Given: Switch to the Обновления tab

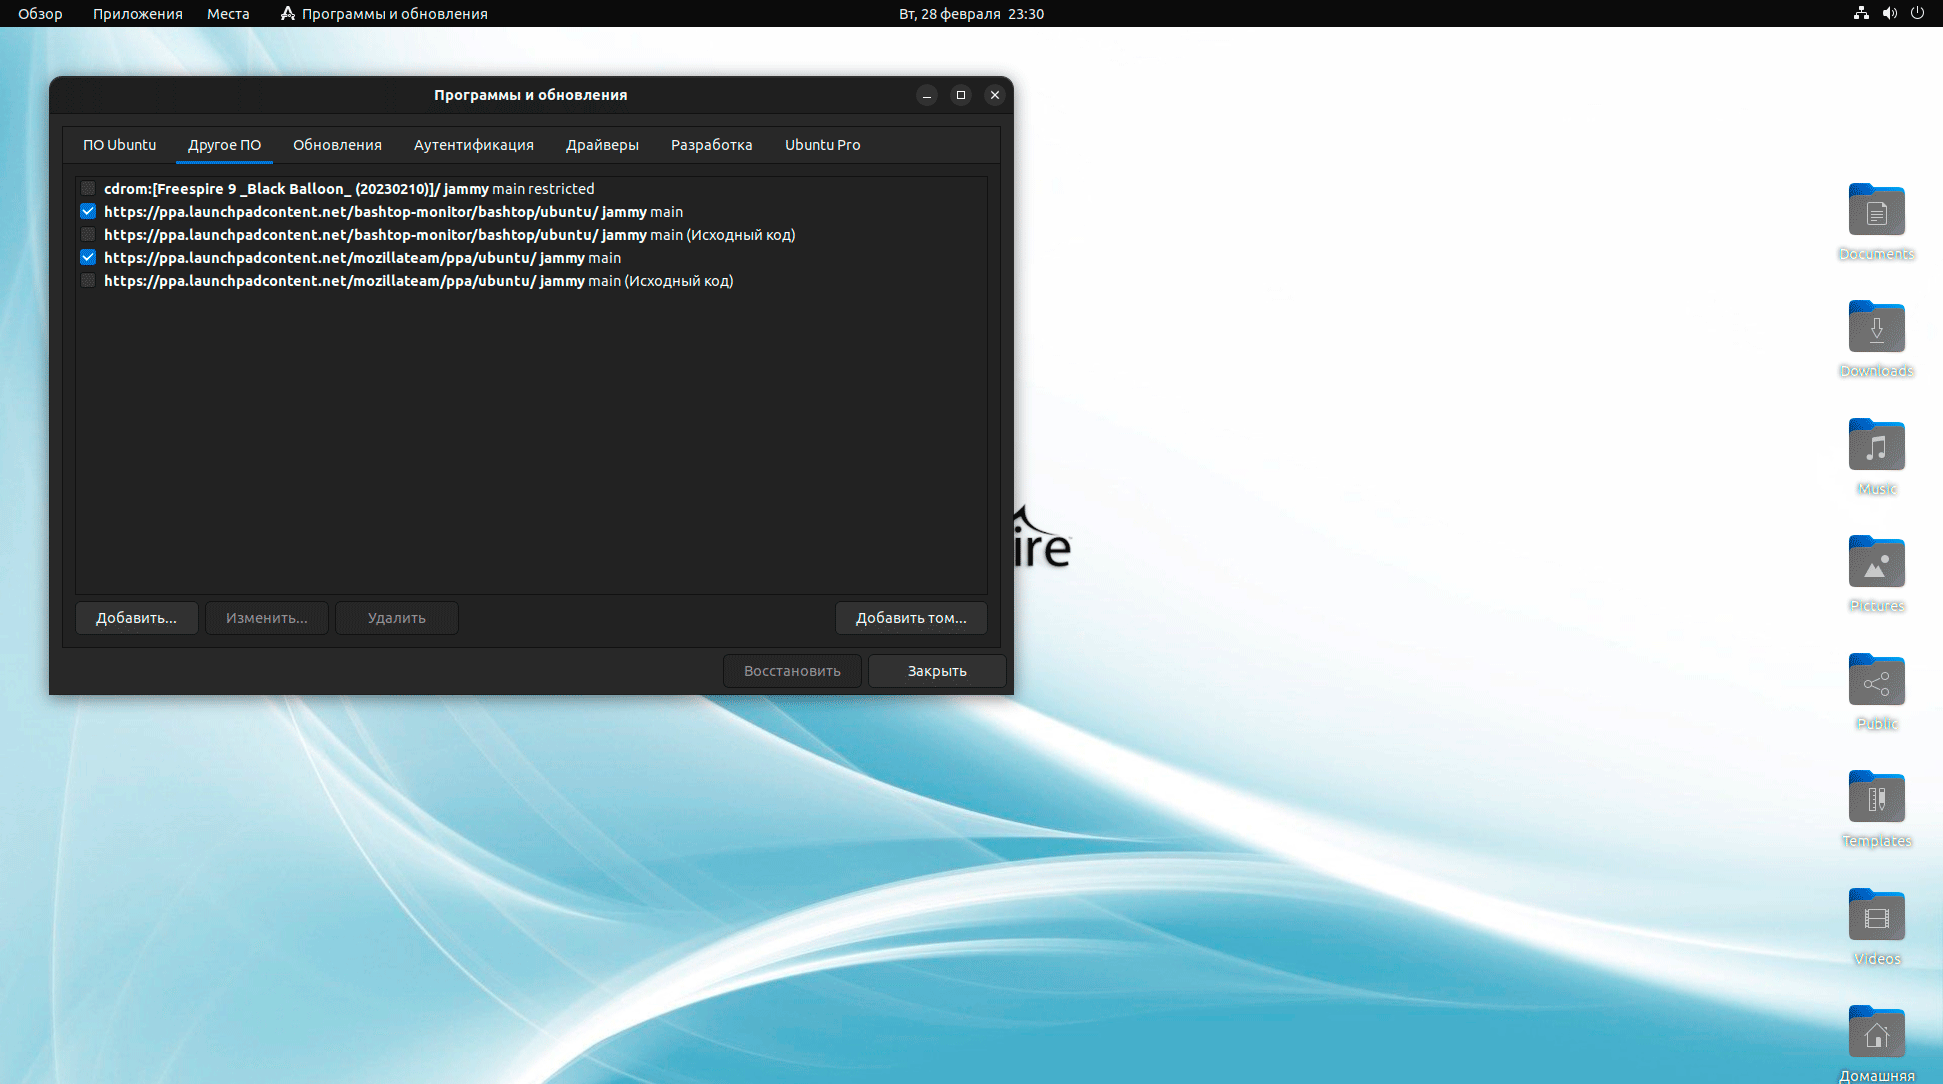Looking at the screenshot, I should pos(337,145).
